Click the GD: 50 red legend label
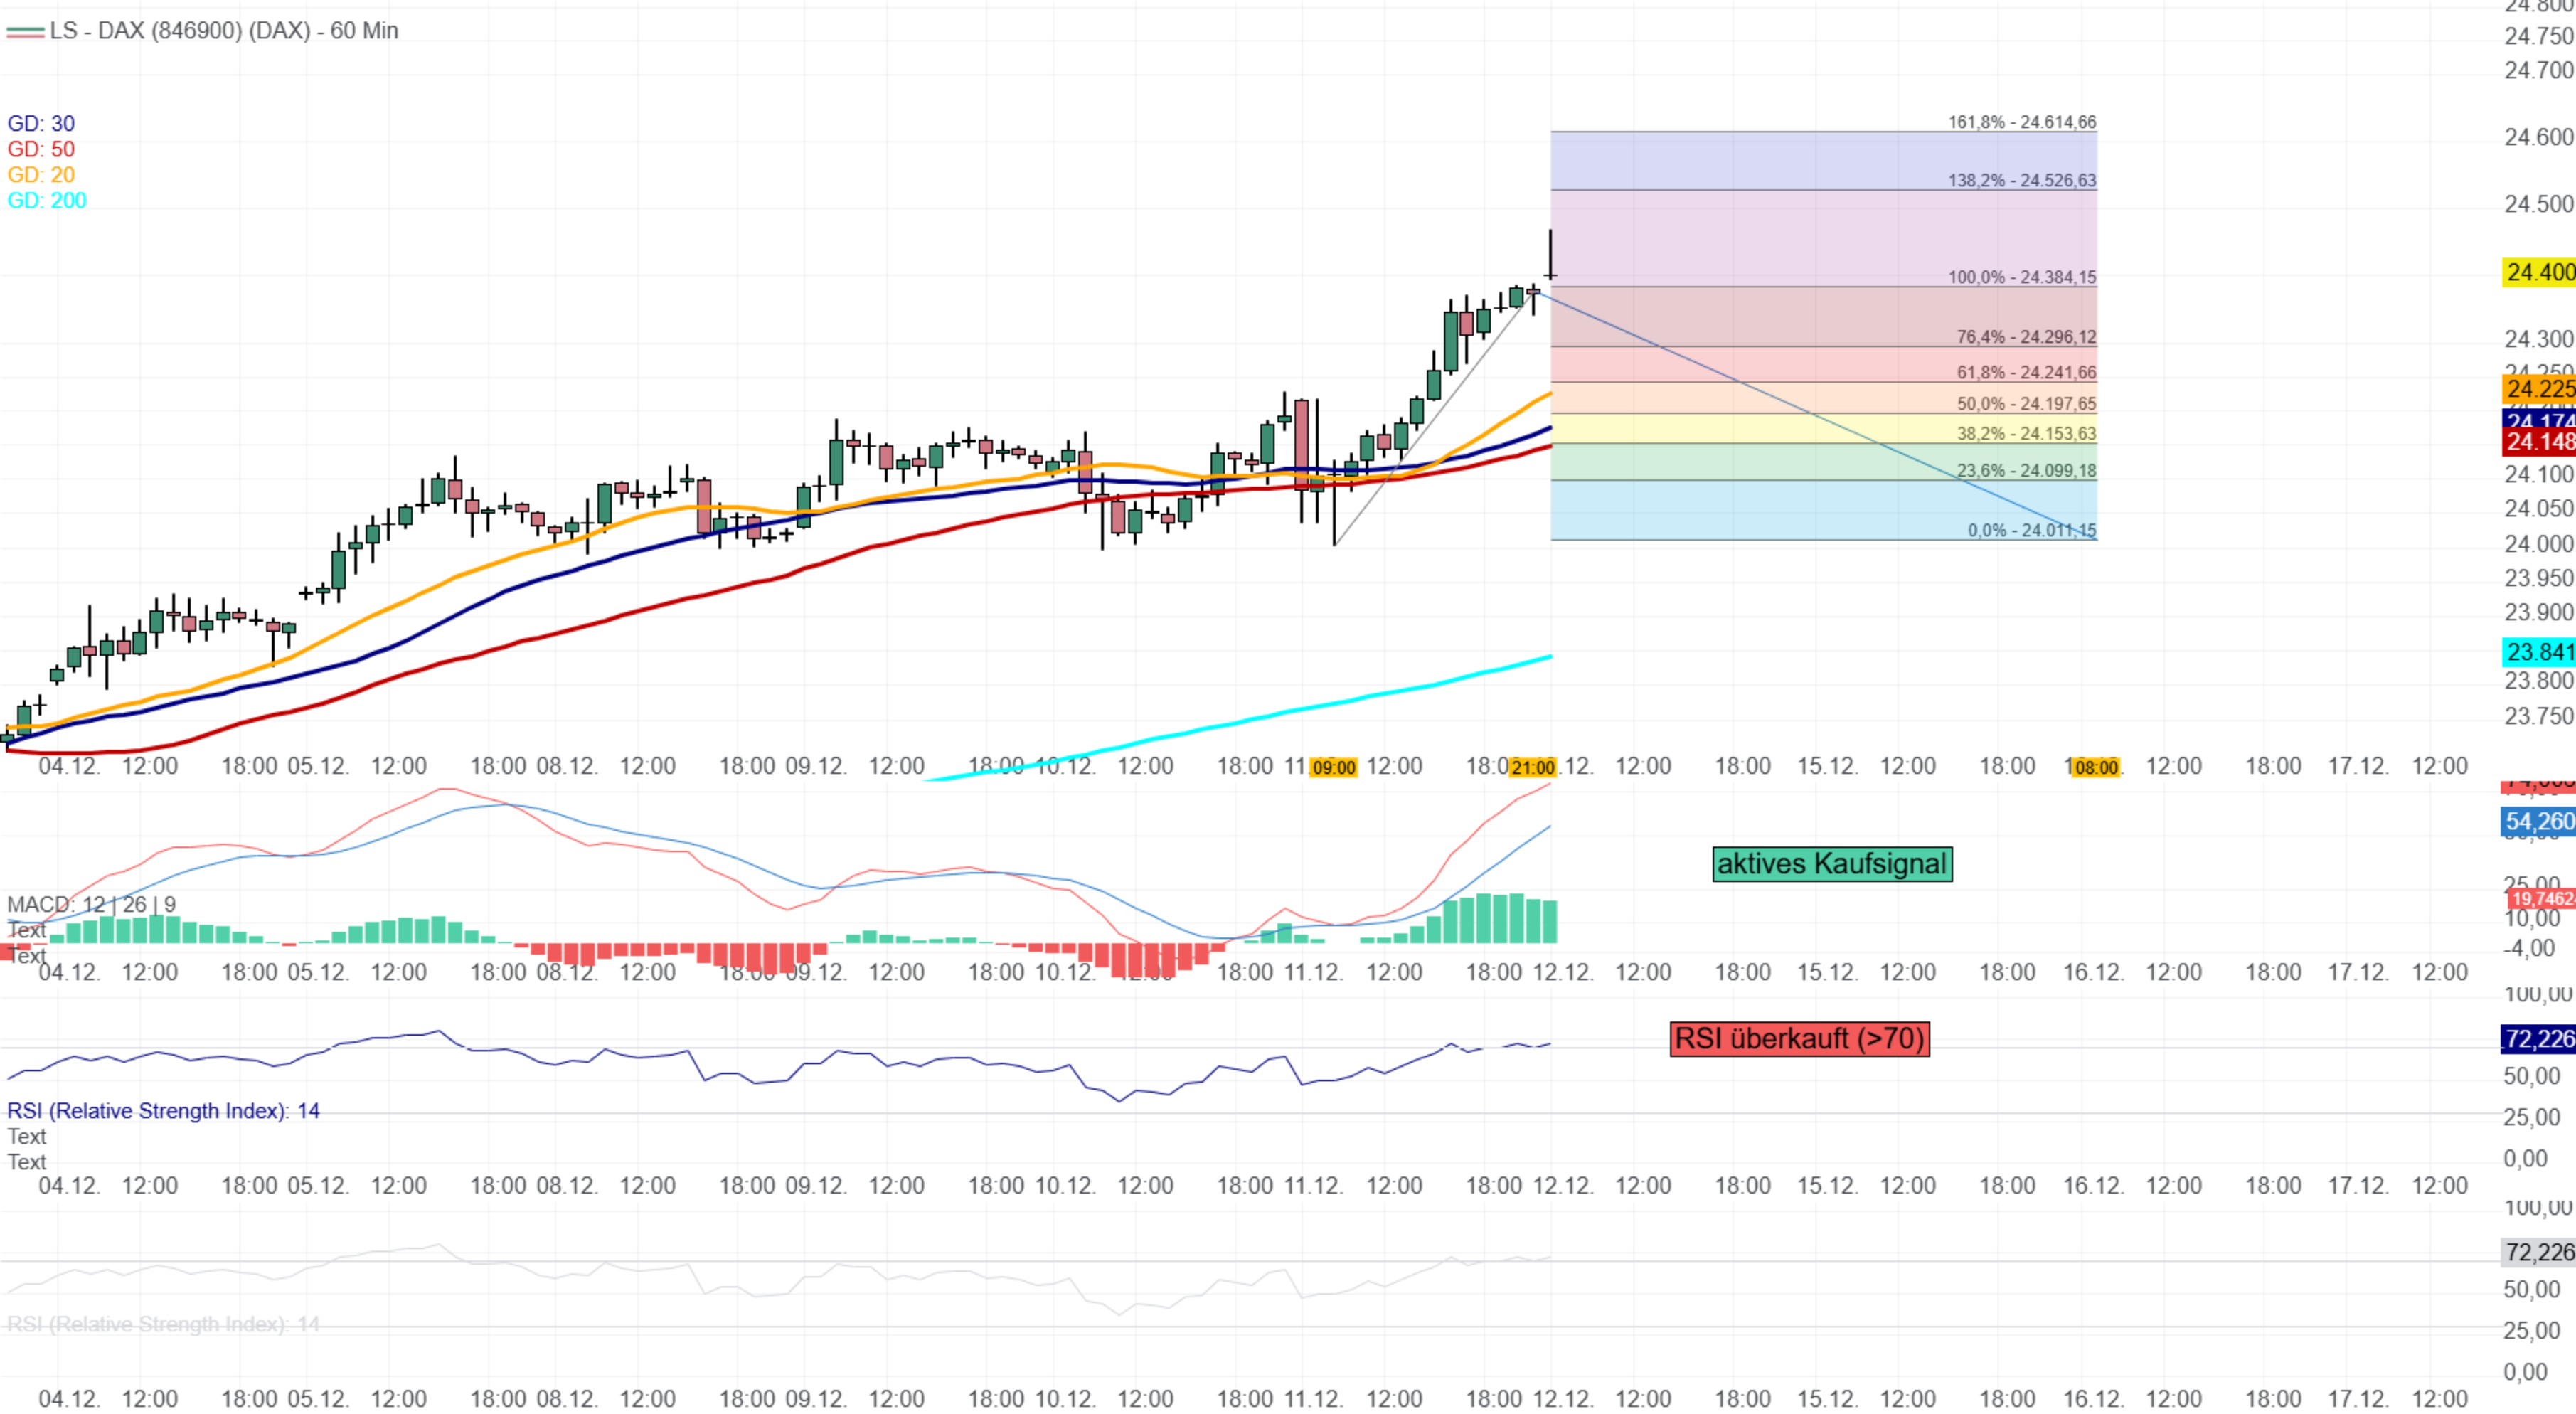 (x=41, y=150)
